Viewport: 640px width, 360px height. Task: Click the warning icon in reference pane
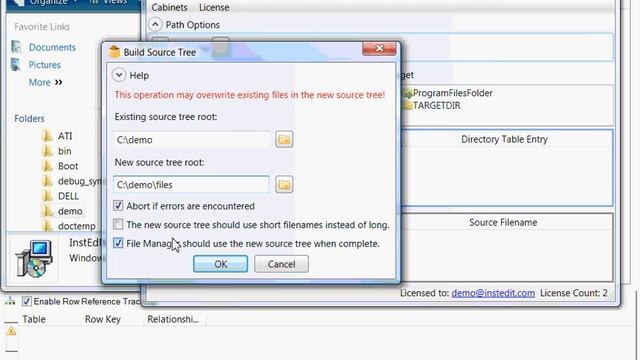pyautogui.click(x=11, y=331)
